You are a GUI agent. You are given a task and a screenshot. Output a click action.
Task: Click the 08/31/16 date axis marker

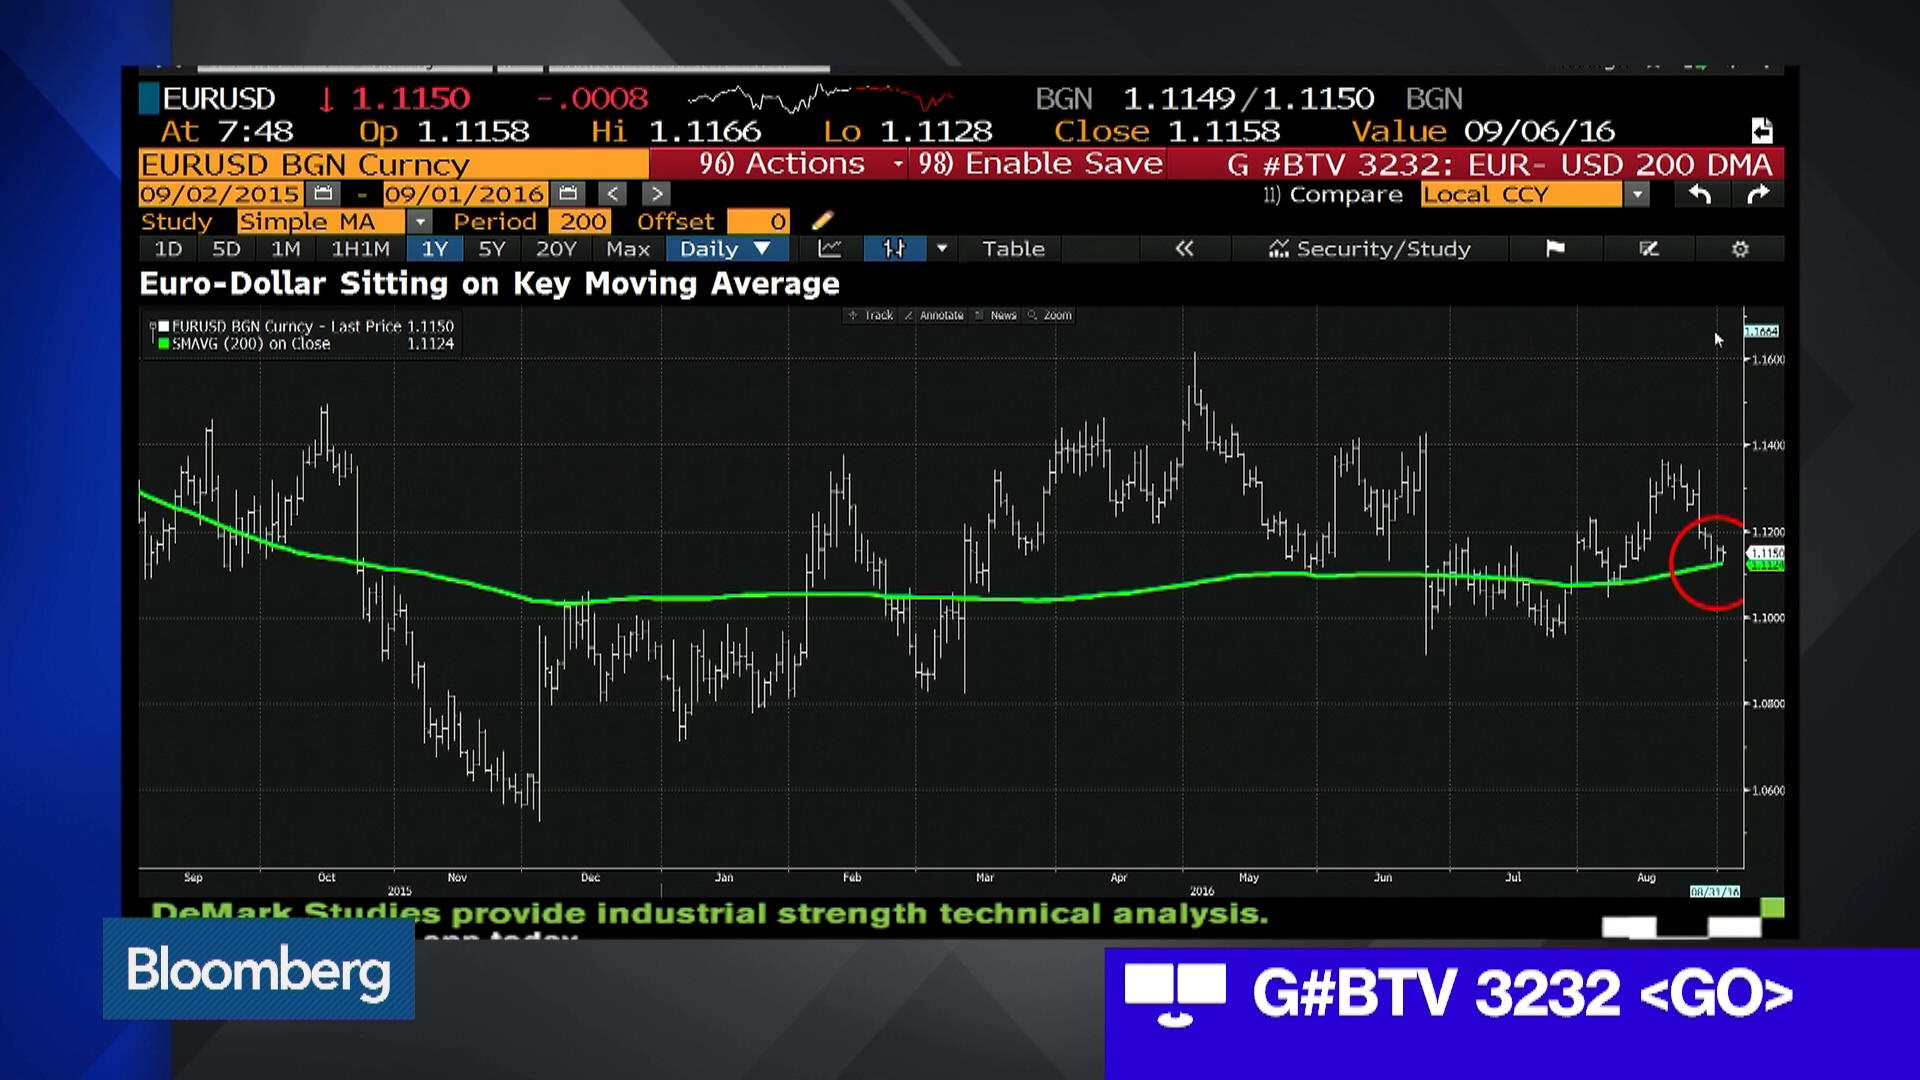coord(1714,891)
